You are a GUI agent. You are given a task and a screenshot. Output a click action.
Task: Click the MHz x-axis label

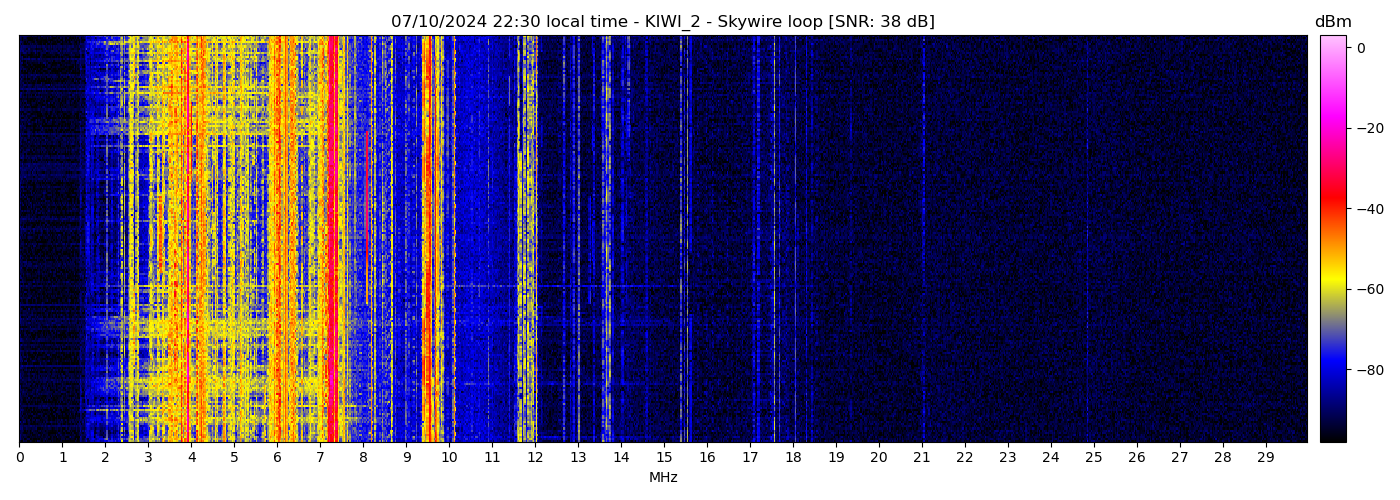[x=663, y=478]
